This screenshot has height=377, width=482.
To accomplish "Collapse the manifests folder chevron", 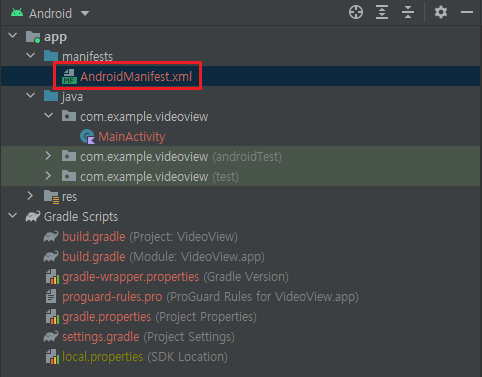I will coord(30,55).
